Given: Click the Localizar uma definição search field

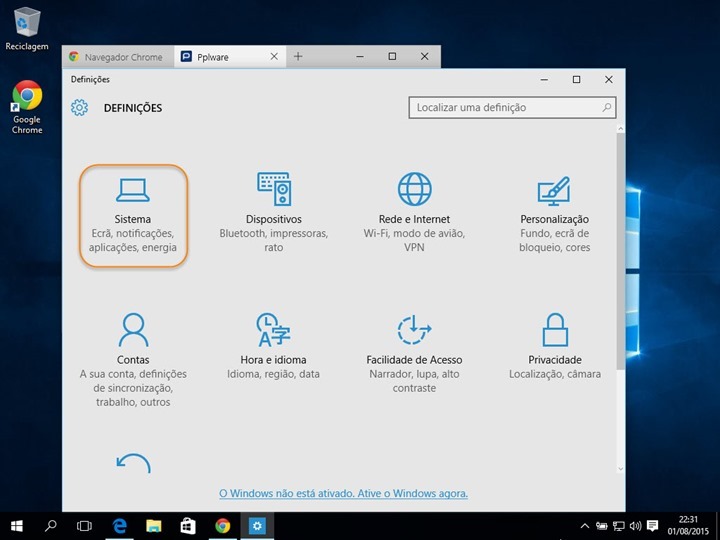Looking at the screenshot, I should (505, 107).
